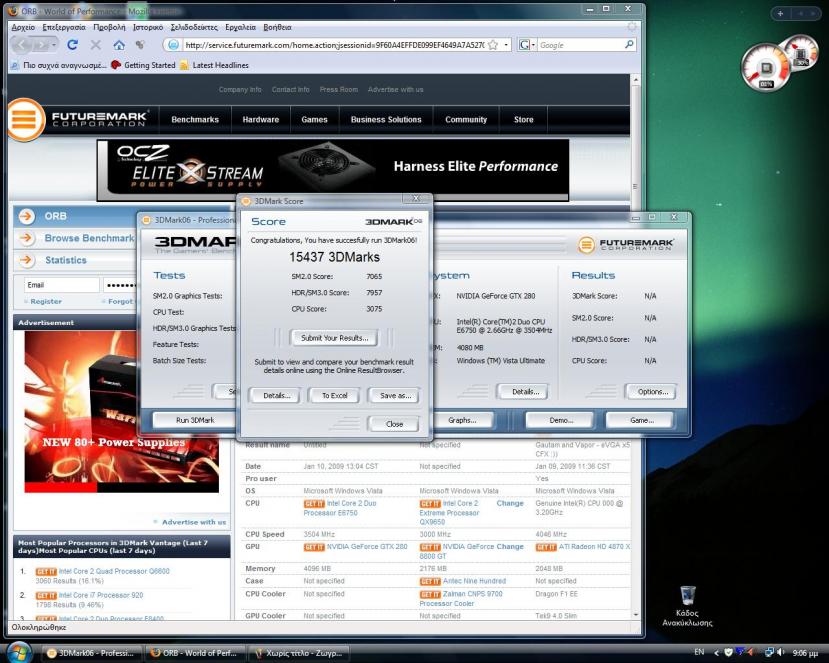Switch to 3DMark06 taskbar button

coord(94,653)
